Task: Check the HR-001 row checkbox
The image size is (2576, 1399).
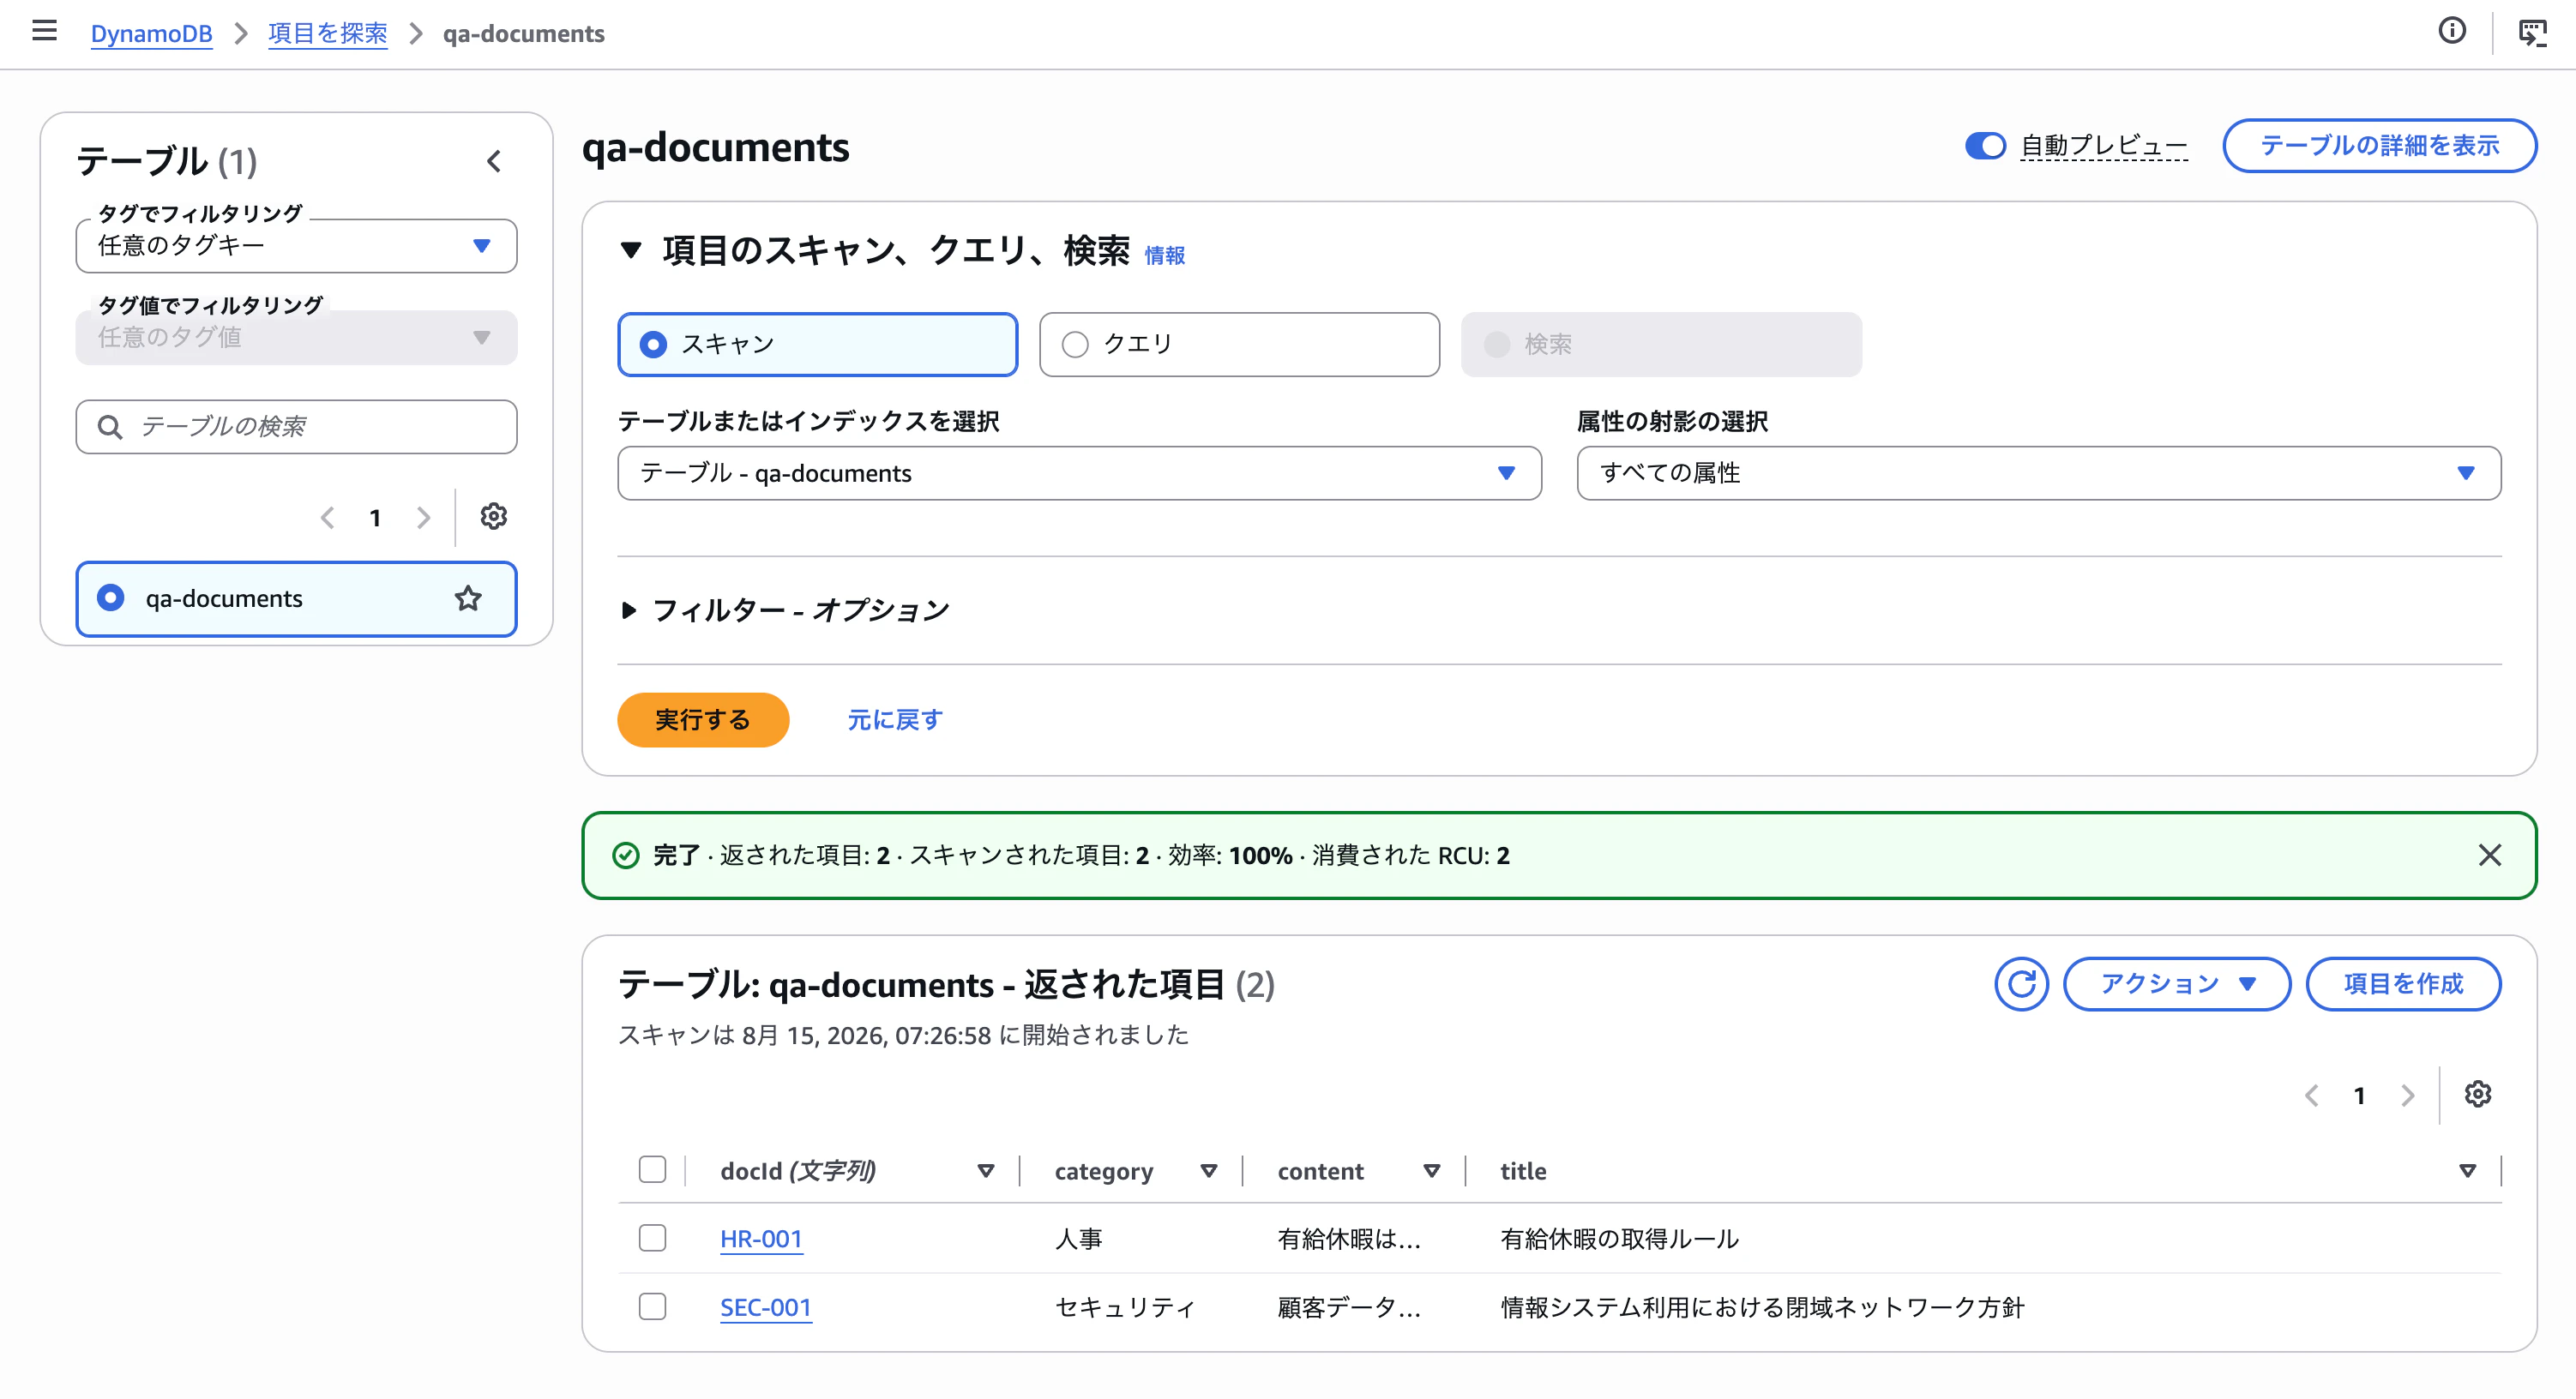Action: (x=652, y=1238)
